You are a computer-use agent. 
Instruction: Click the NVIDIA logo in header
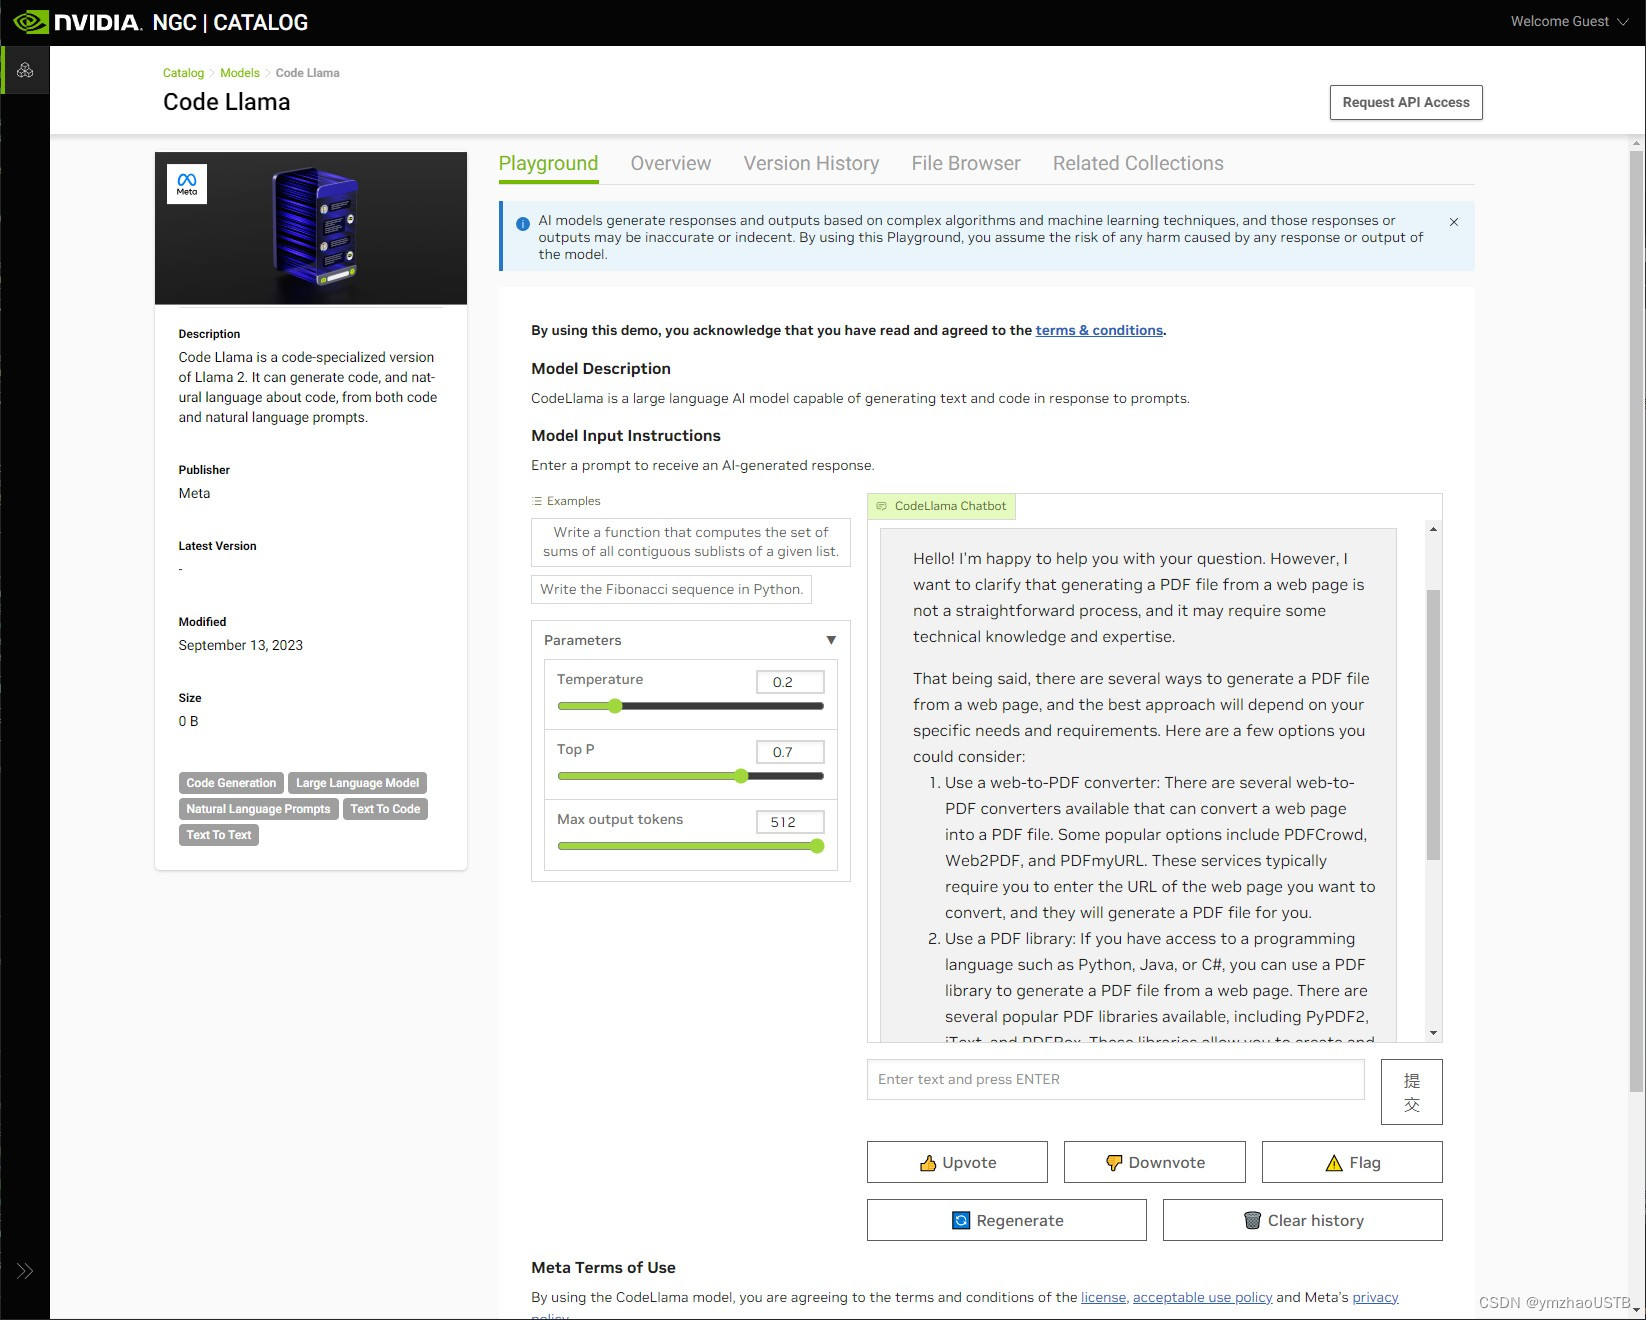(78, 22)
